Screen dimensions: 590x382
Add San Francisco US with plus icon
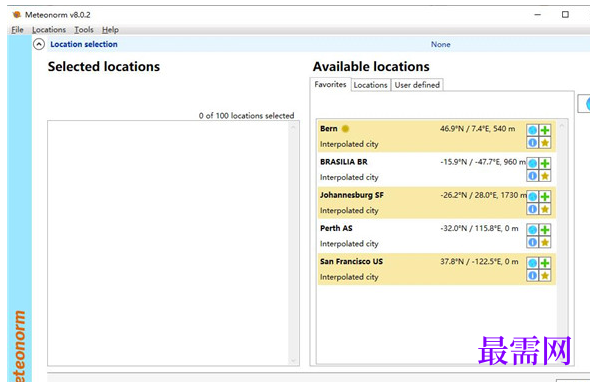[x=545, y=263]
